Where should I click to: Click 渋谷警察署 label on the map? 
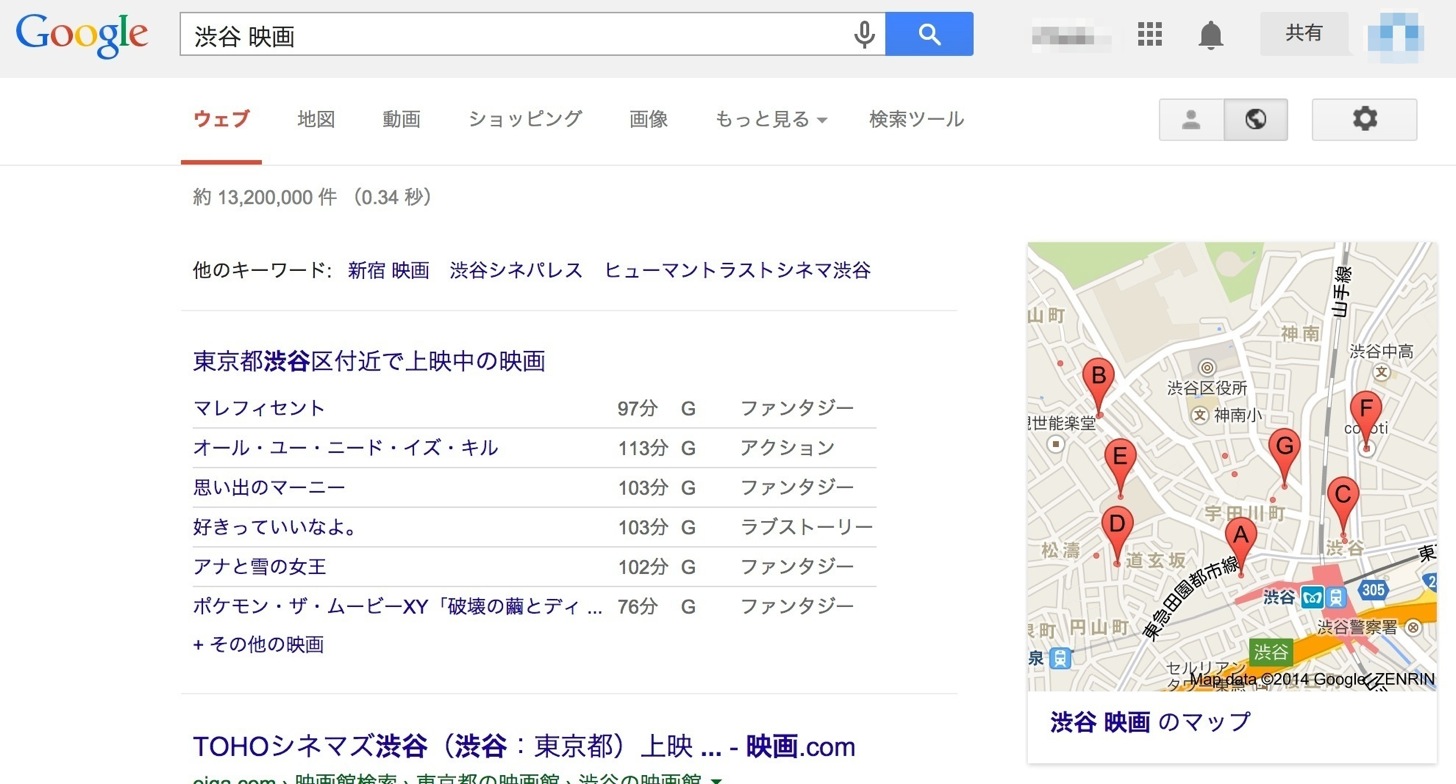click(x=1357, y=627)
